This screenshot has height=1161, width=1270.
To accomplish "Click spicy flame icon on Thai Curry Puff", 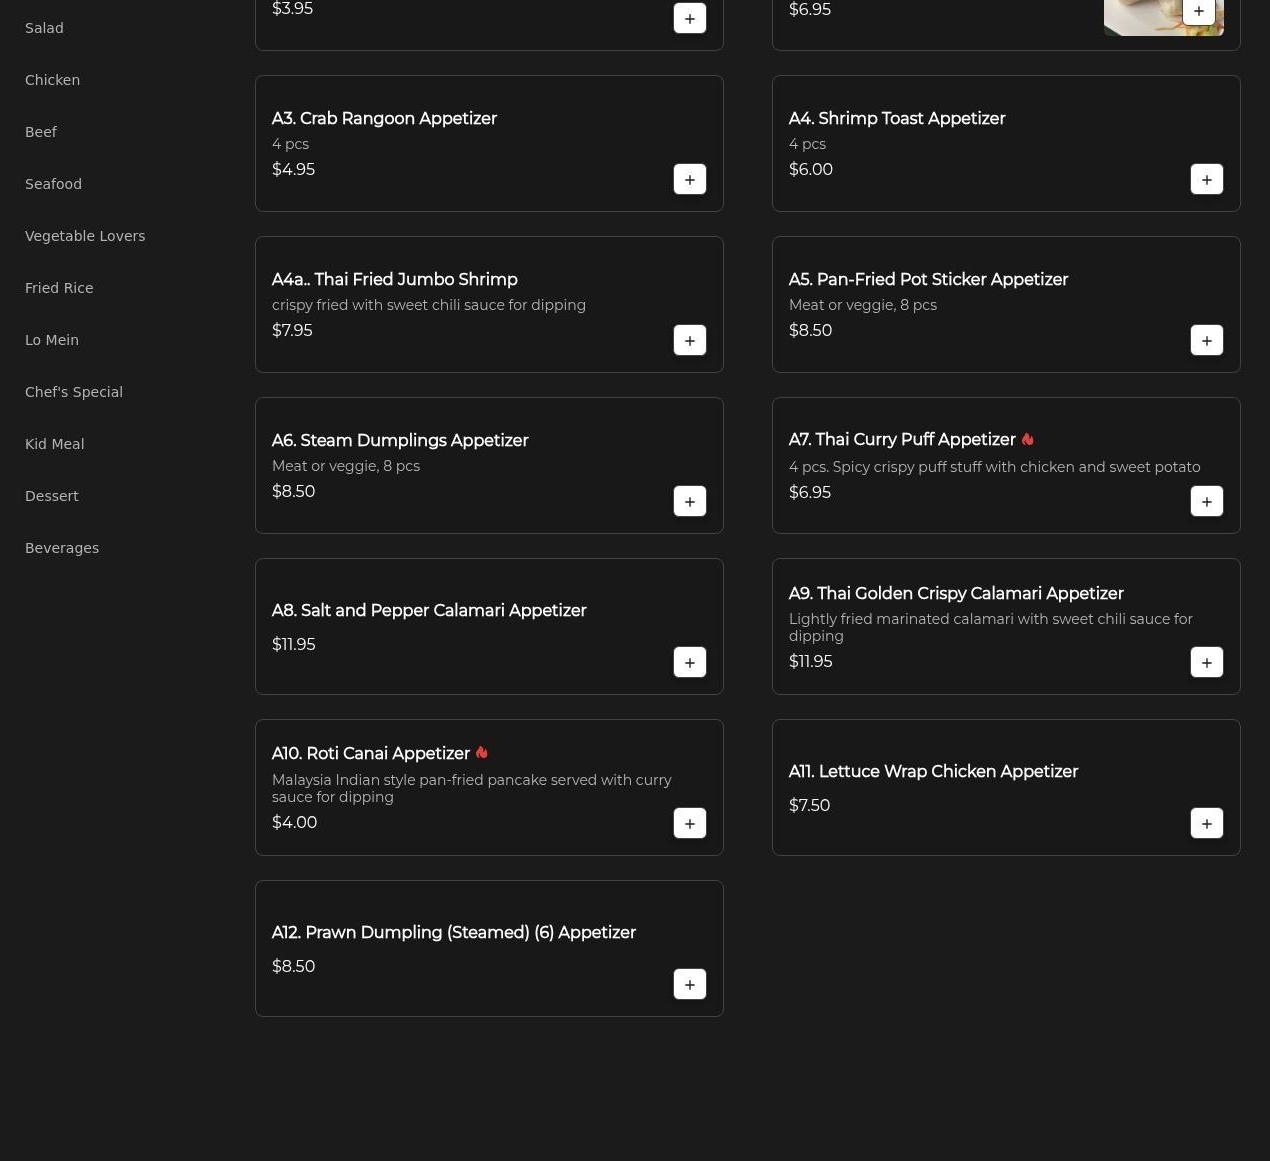I will [x=1027, y=439].
